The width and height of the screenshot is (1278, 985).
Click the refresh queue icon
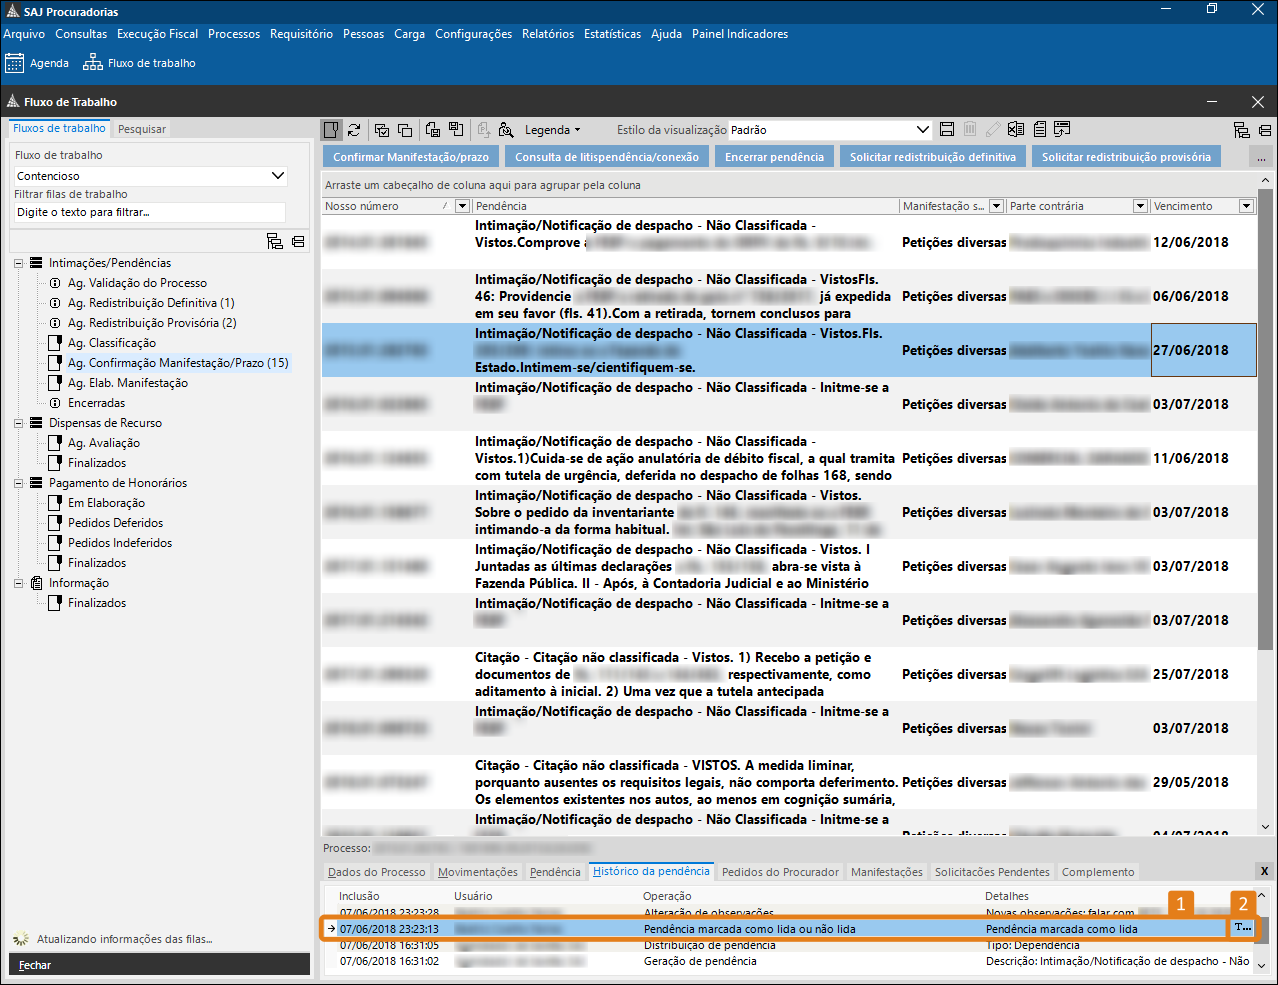click(x=354, y=130)
